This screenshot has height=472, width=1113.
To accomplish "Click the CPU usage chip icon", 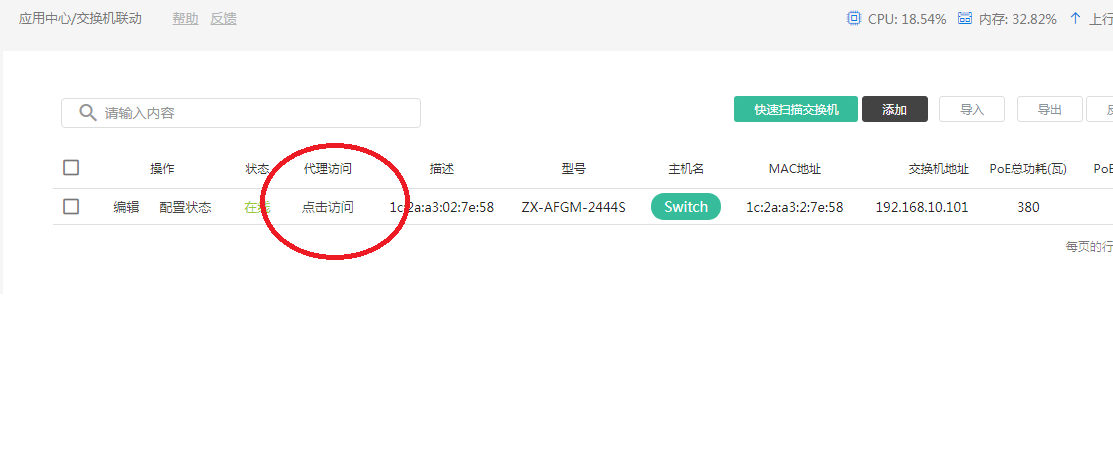I will click(853, 18).
